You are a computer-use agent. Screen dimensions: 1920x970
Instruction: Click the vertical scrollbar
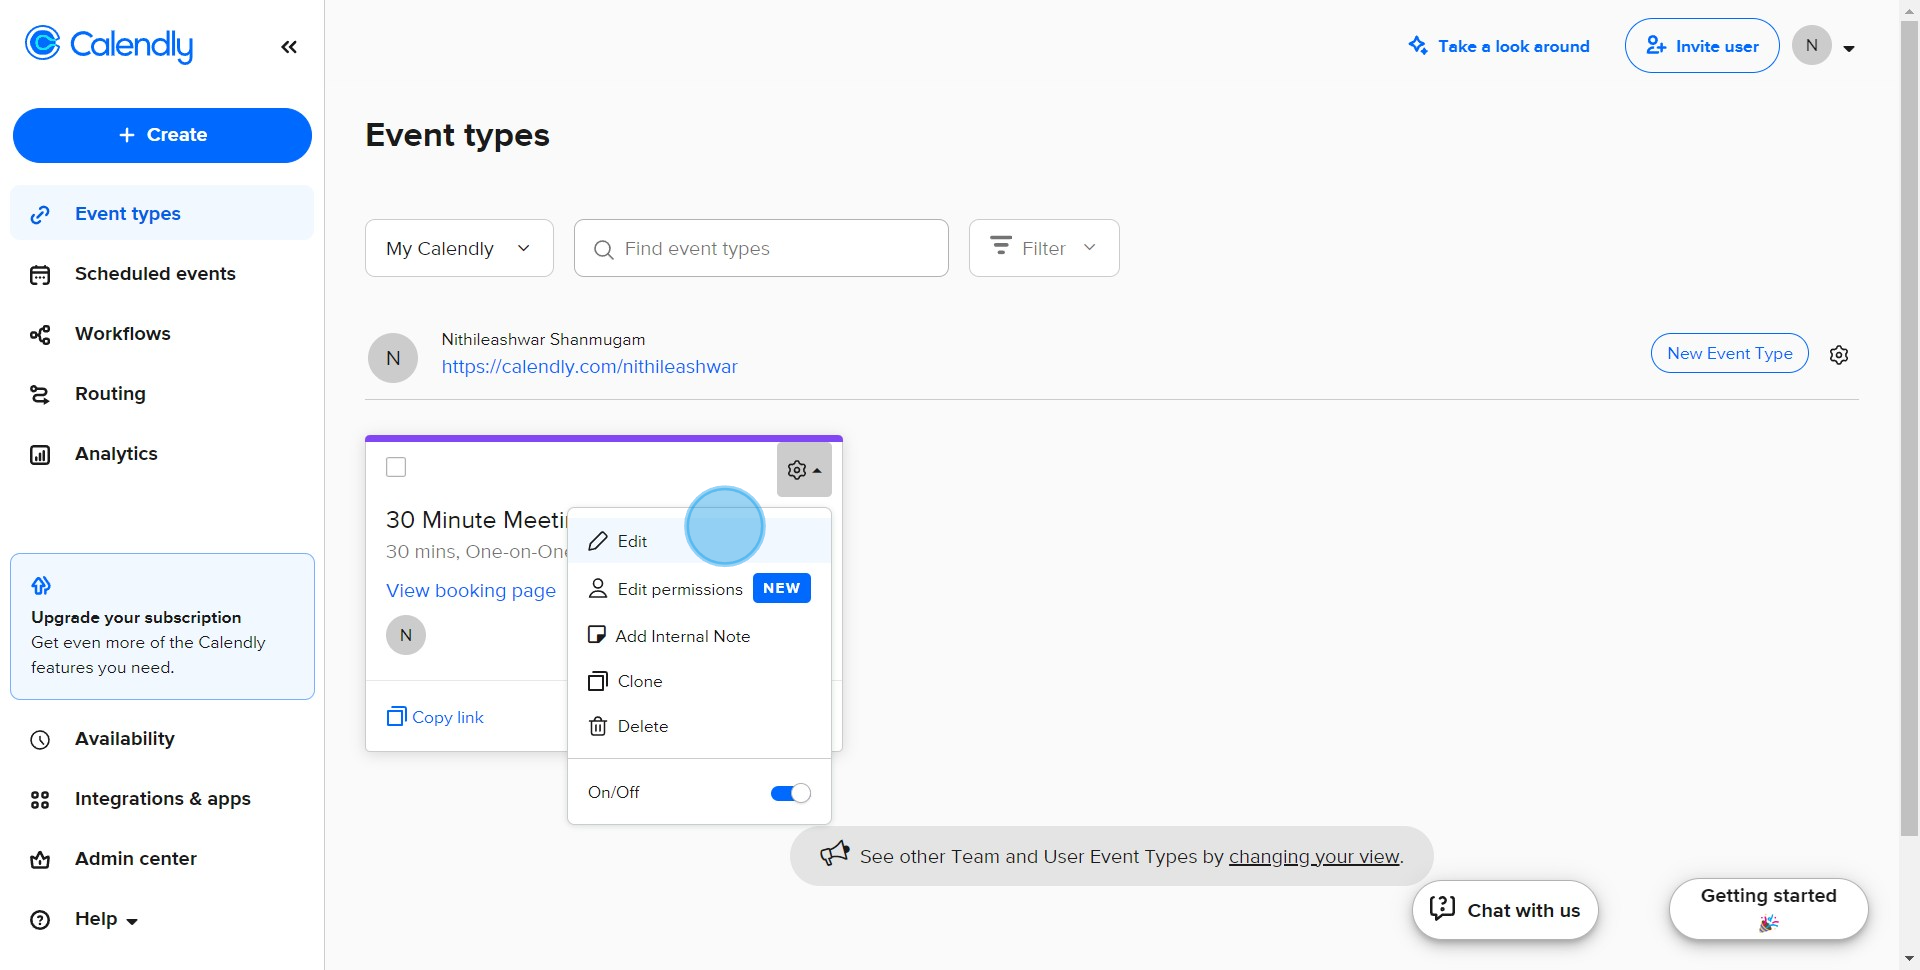(1910, 430)
